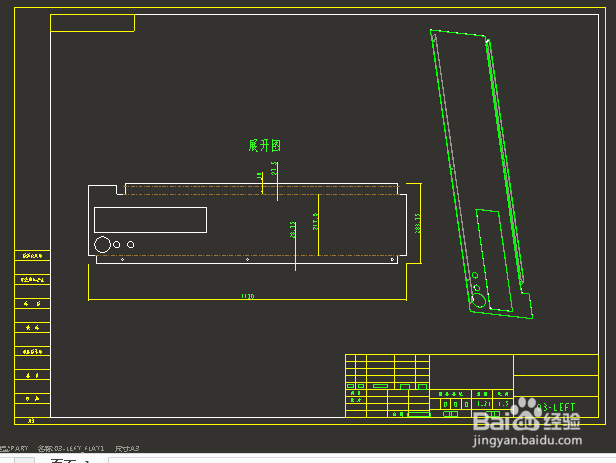Click the 03-LEFT title block text
Viewport: 616px width, 463px height.
coord(555,407)
